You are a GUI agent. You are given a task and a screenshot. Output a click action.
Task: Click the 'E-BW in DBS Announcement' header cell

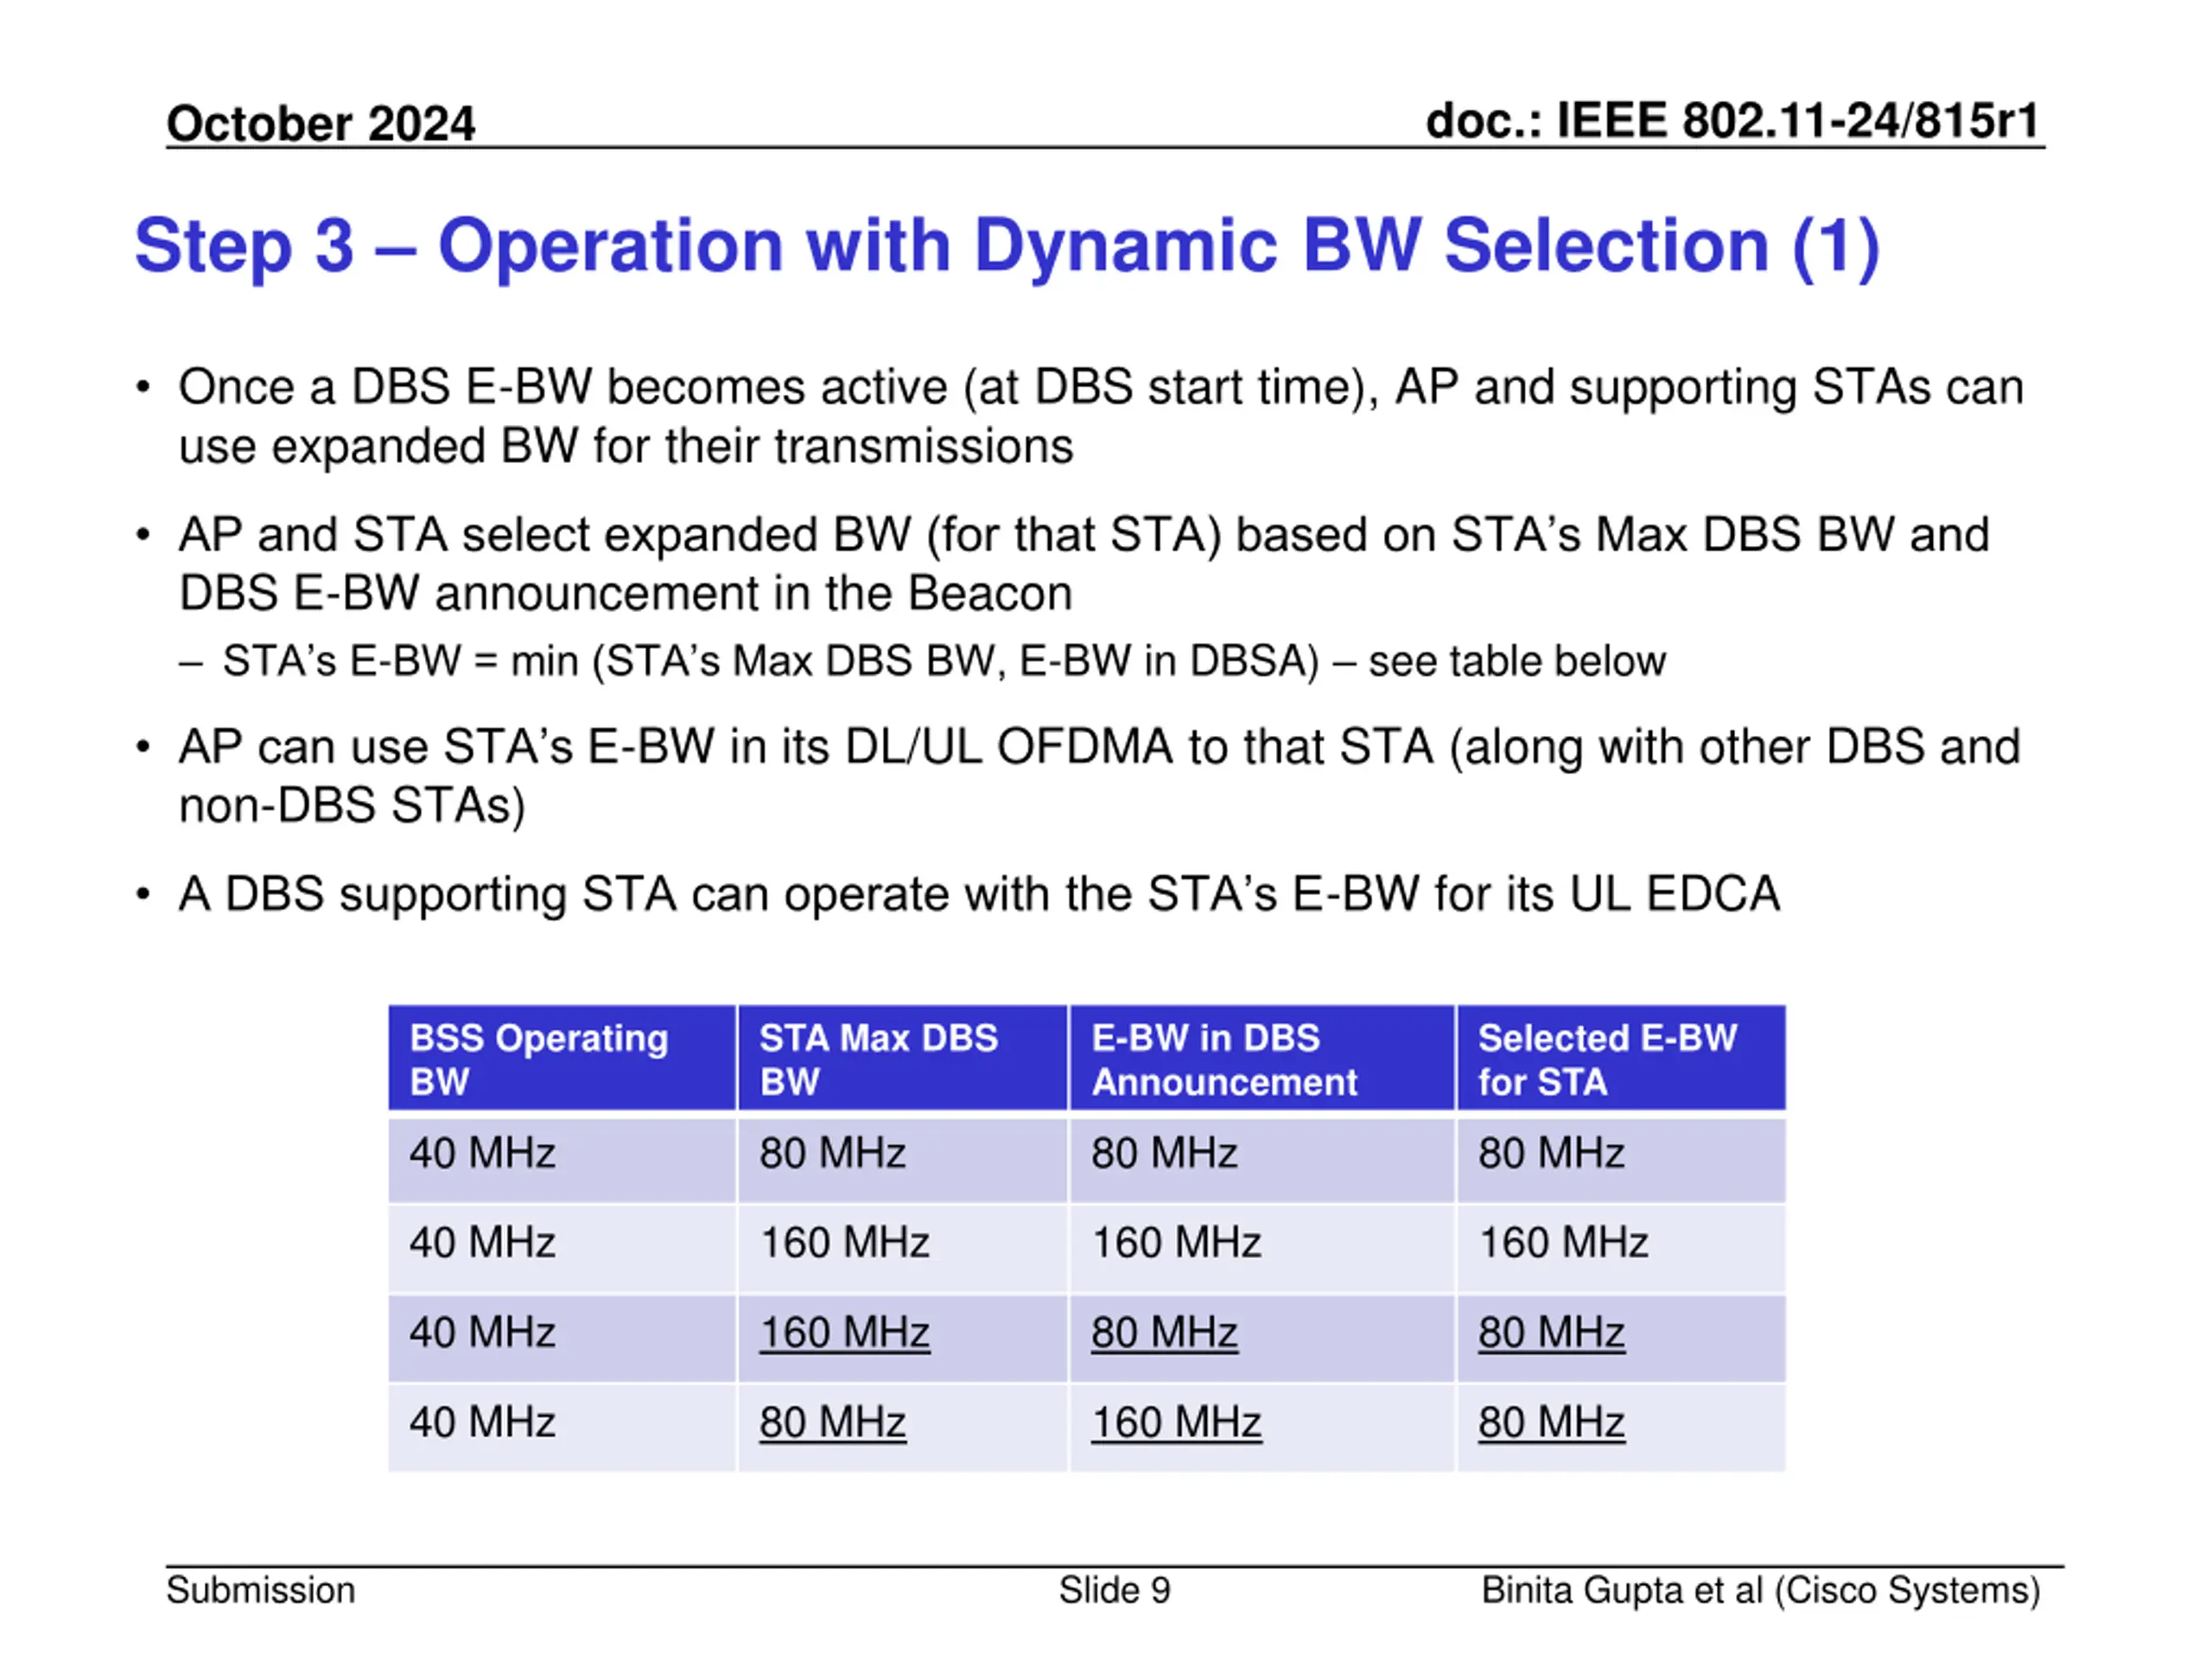[x=1224, y=1059]
